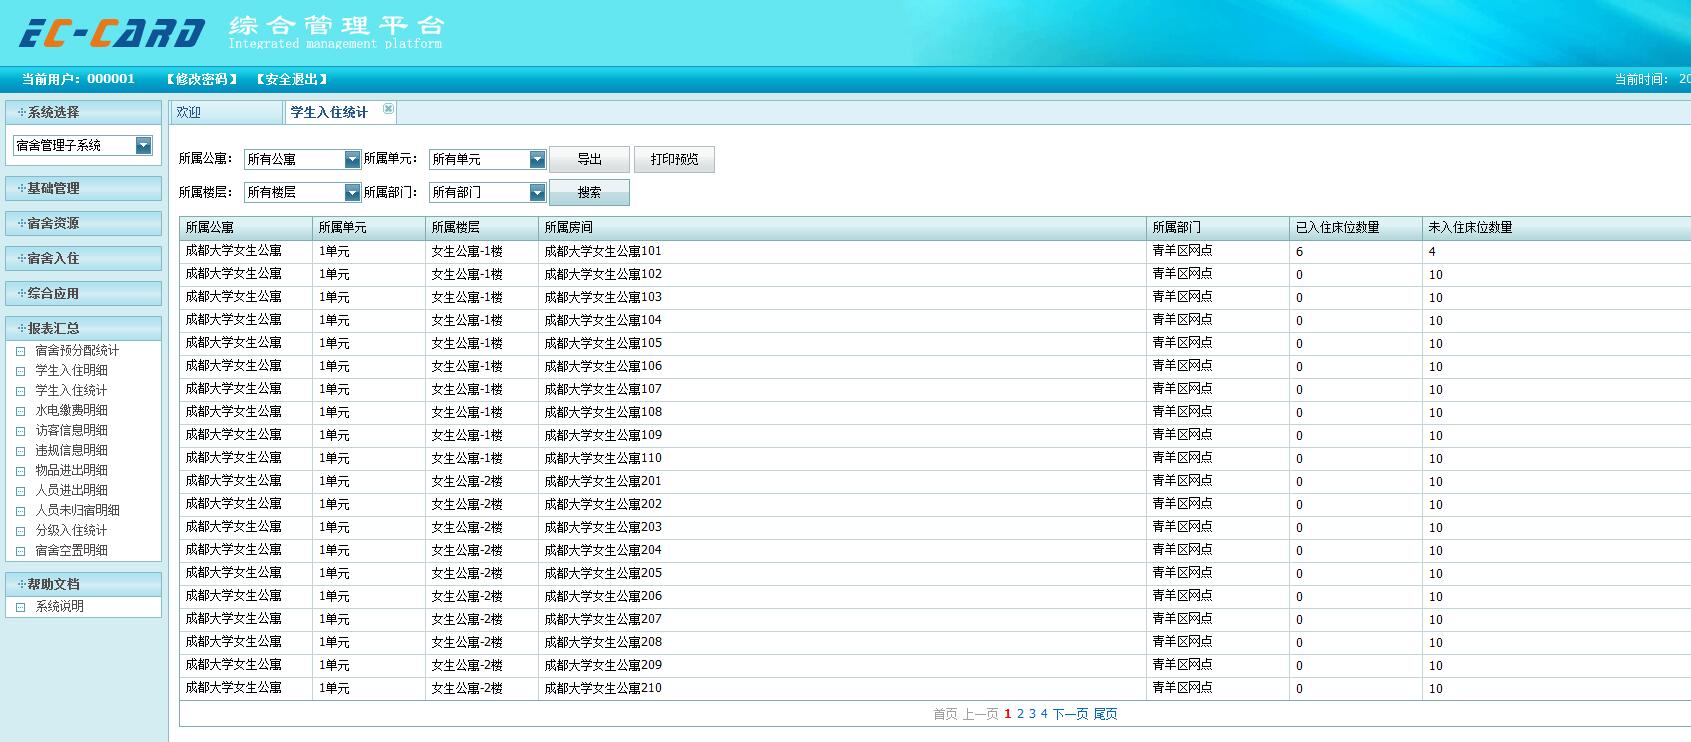
Task: Close the 学生入住统计 tab with its X icon
Action: pos(389,109)
